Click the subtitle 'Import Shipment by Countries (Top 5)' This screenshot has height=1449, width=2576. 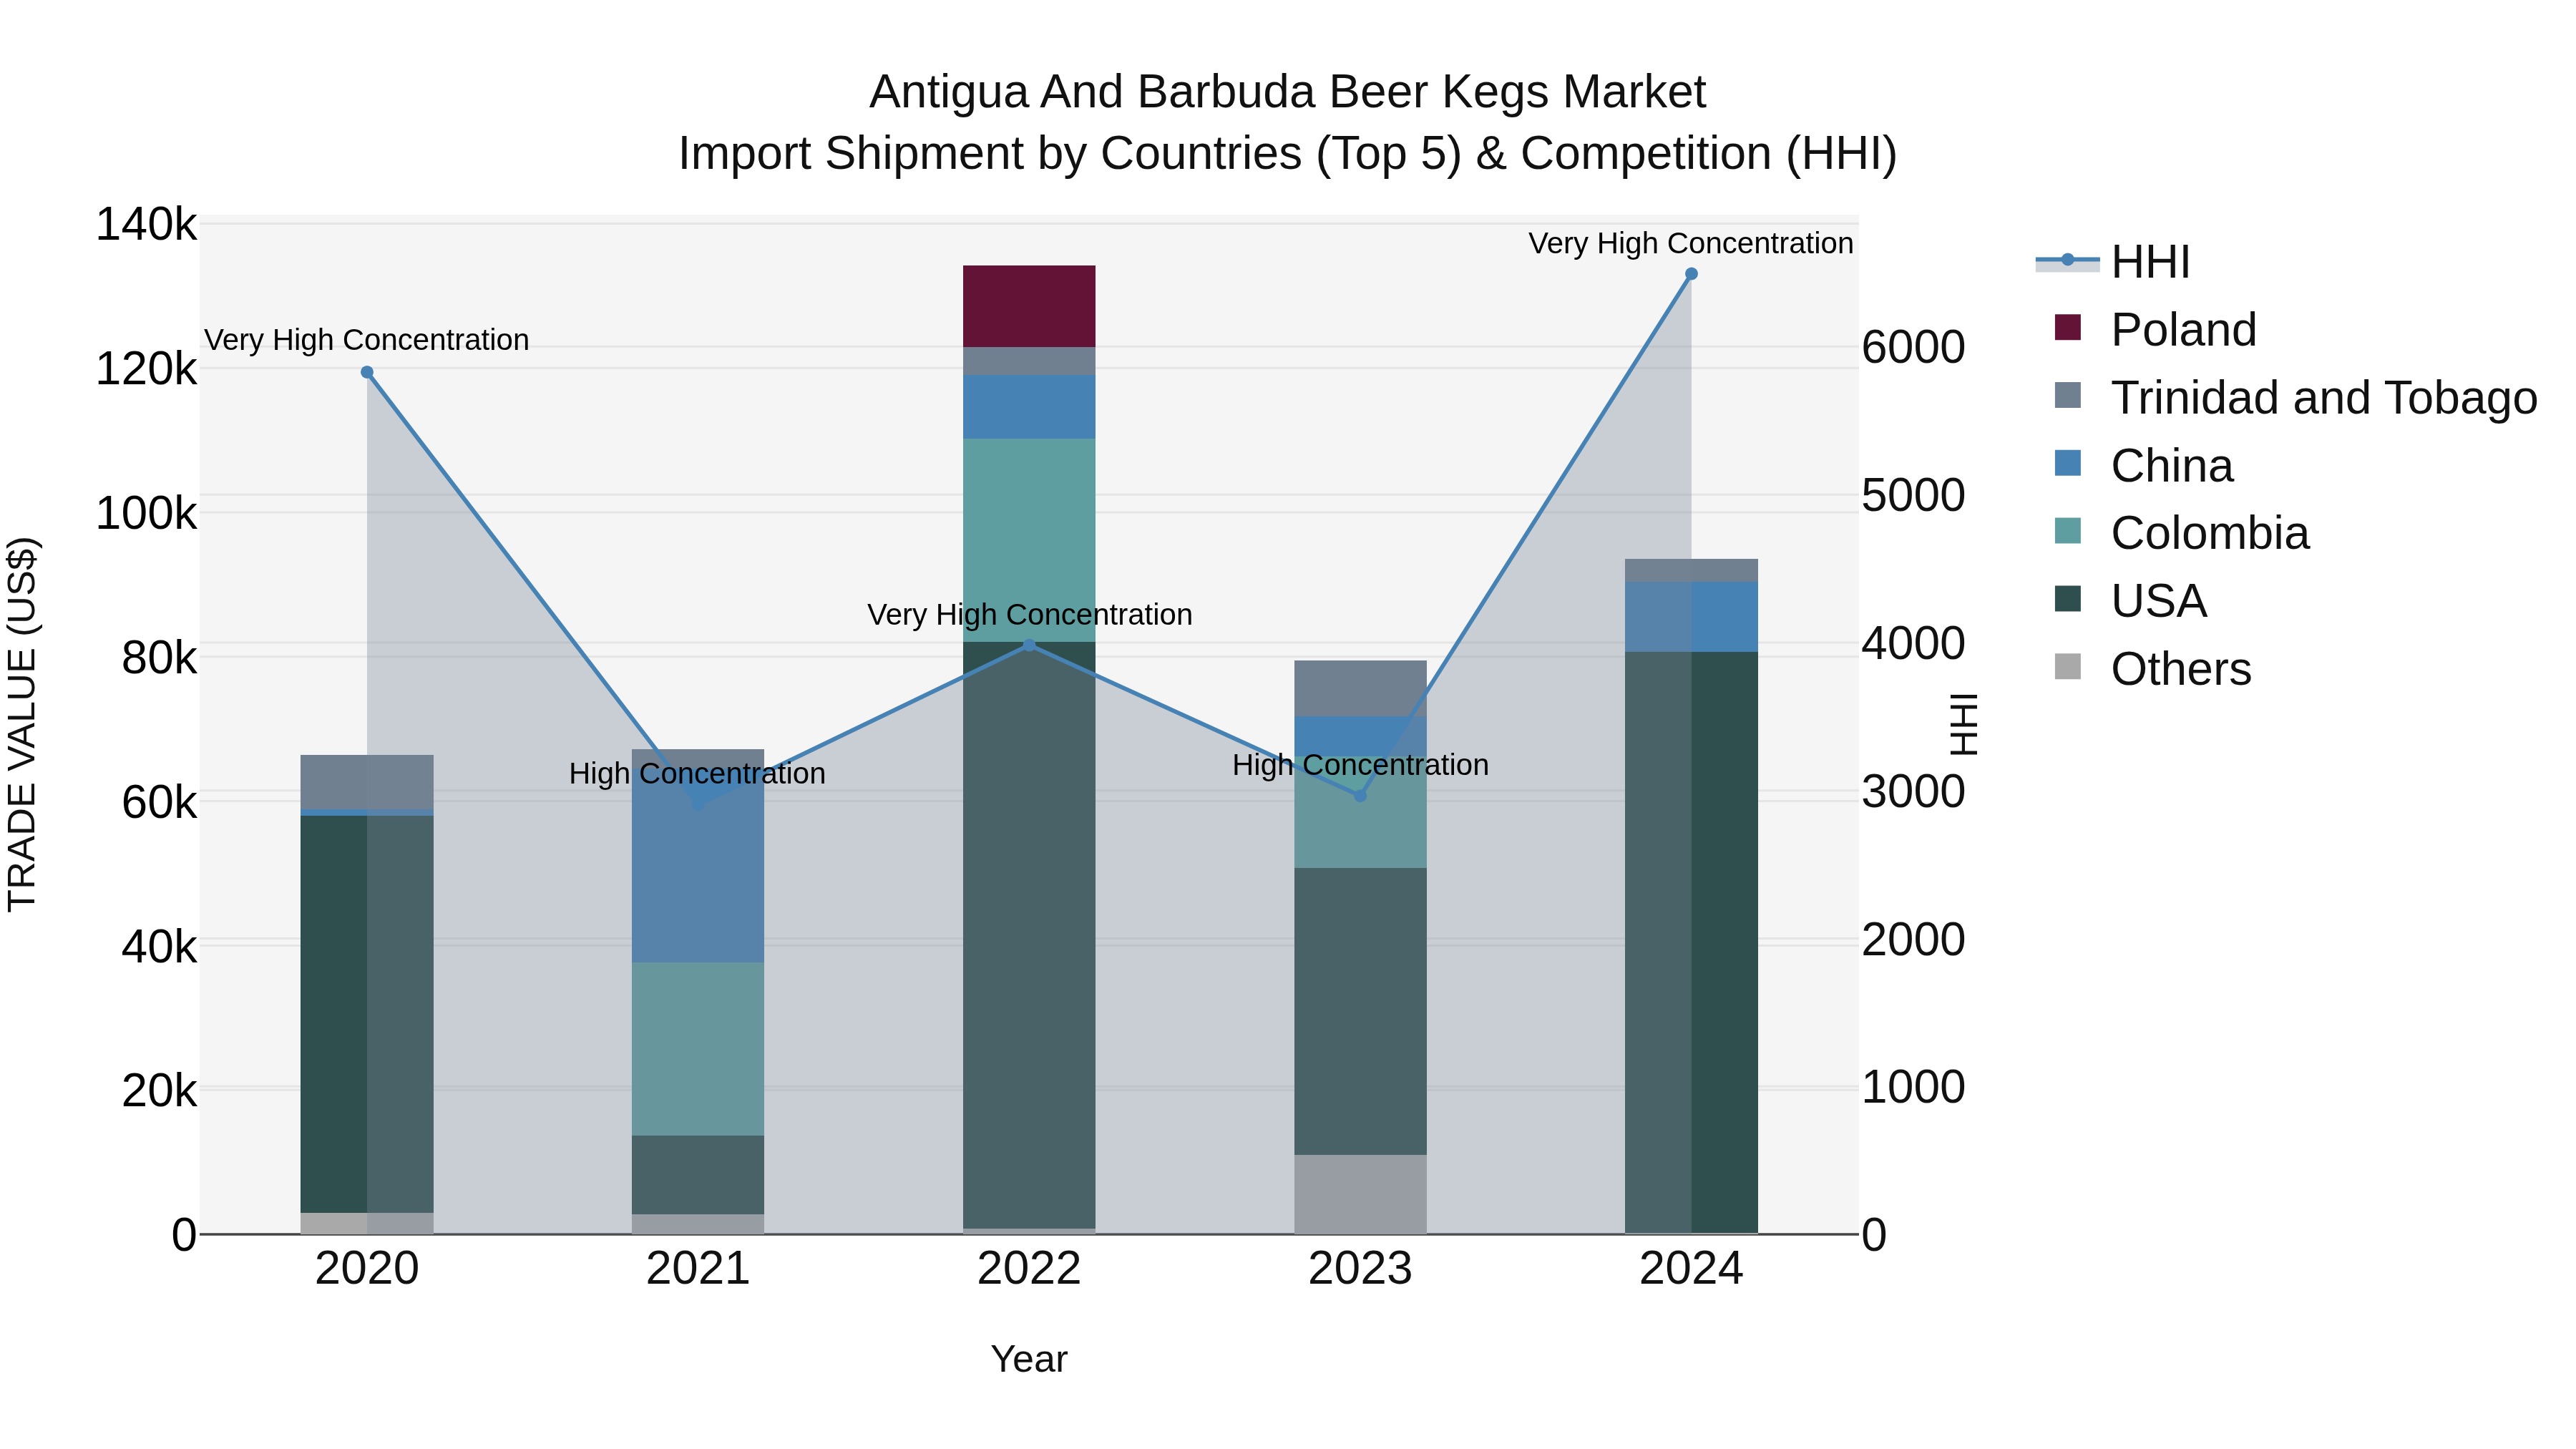coord(1068,154)
